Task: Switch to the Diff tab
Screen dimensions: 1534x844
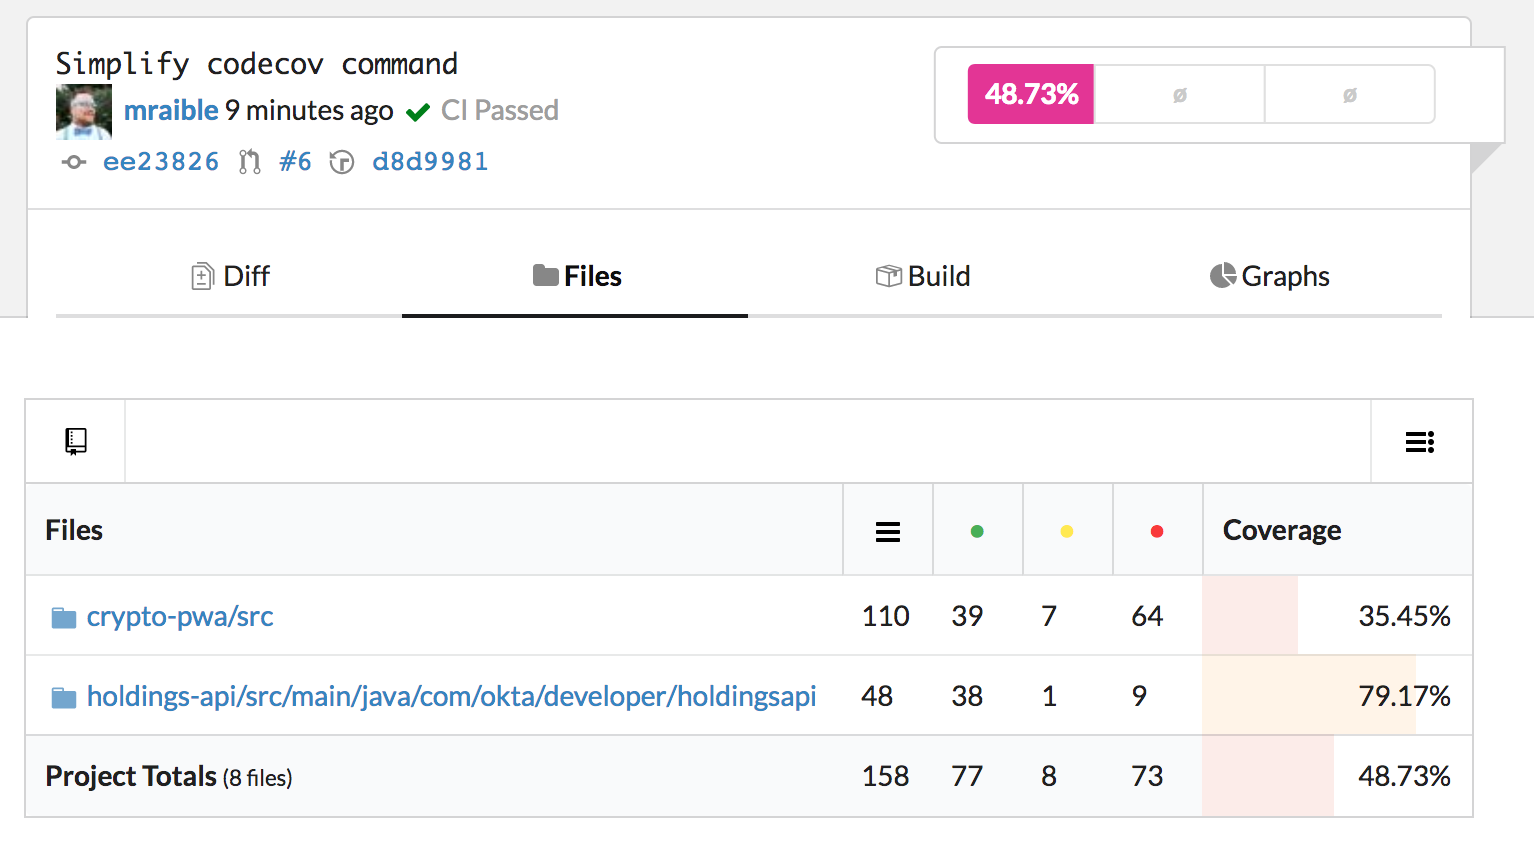Action: (230, 276)
